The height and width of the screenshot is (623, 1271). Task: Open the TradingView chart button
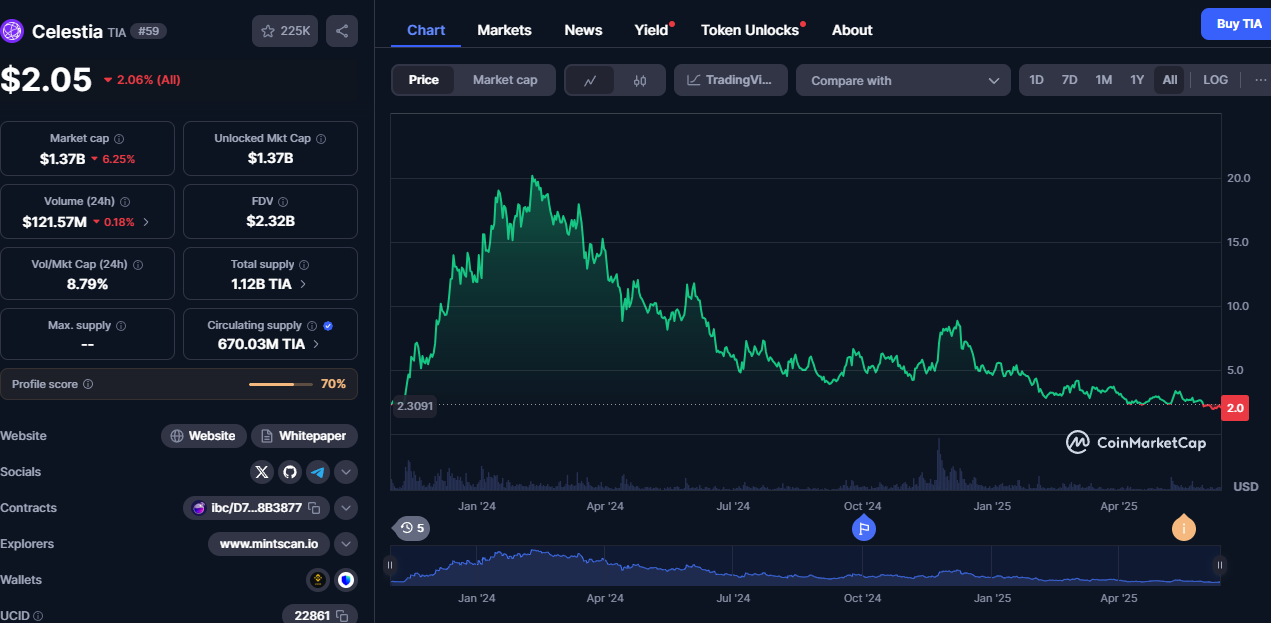(x=731, y=80)
